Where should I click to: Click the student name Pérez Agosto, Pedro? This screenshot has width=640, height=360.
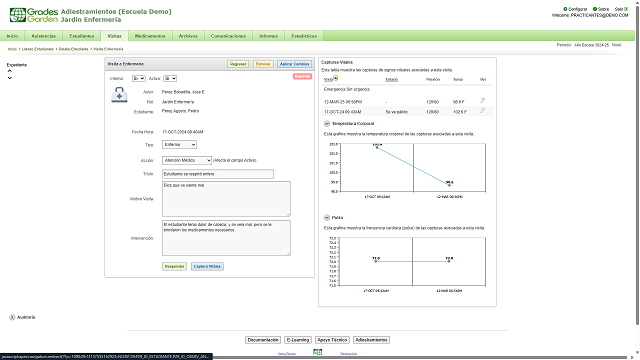pyautogui.click(x=180, y=111)
